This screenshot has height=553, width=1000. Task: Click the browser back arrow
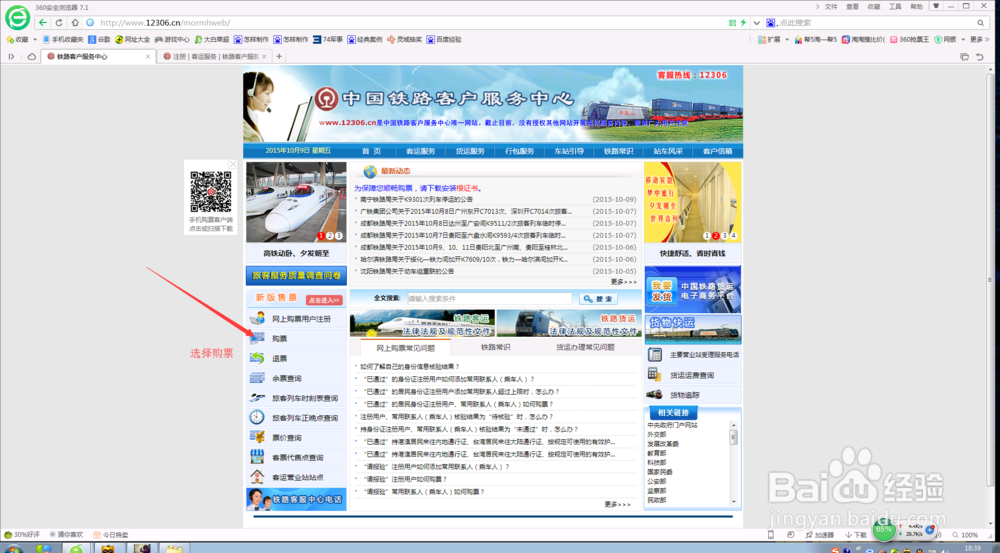43,22
